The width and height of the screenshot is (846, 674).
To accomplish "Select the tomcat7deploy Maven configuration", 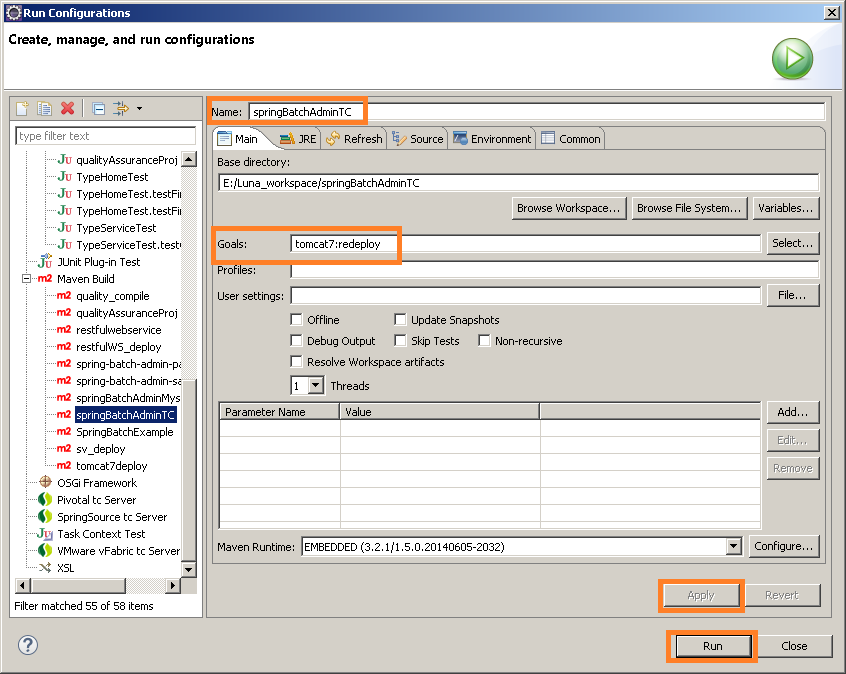I will (110, 466).
